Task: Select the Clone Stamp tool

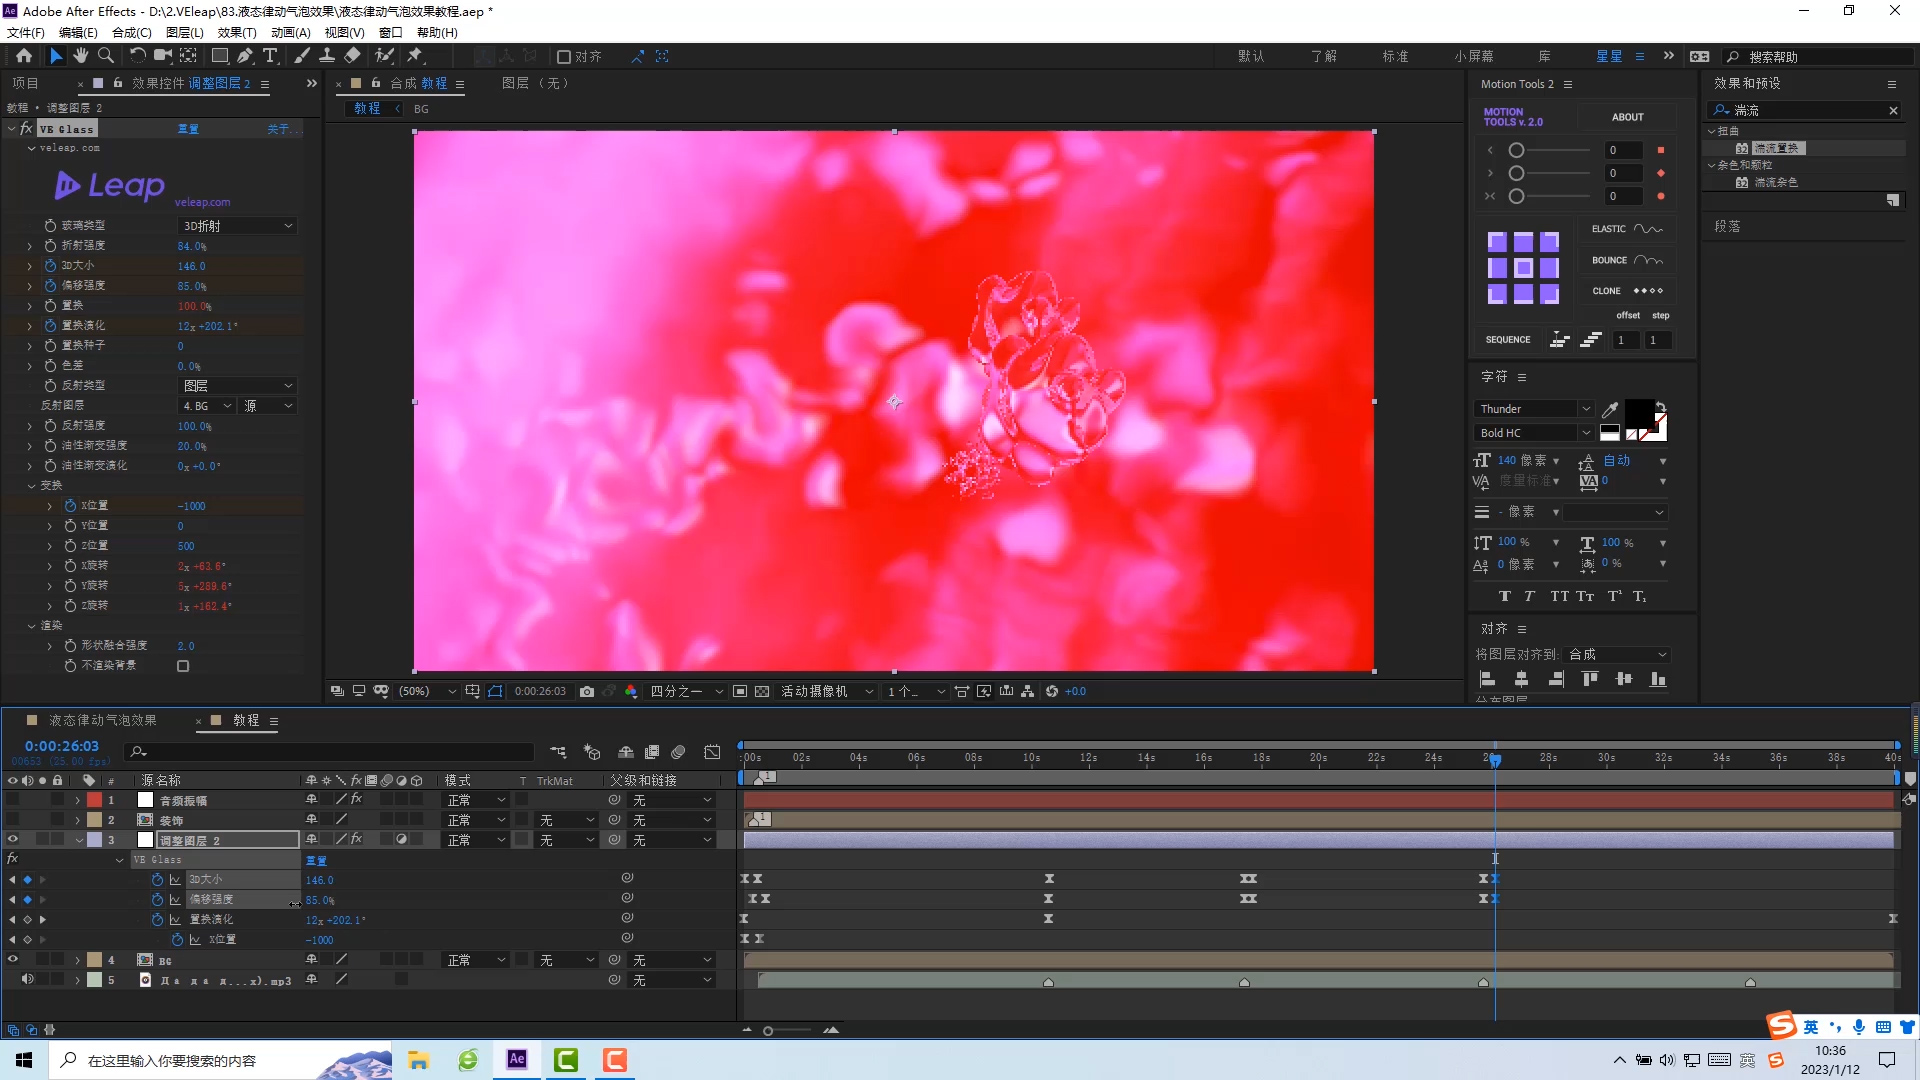Action: [327, 56]
